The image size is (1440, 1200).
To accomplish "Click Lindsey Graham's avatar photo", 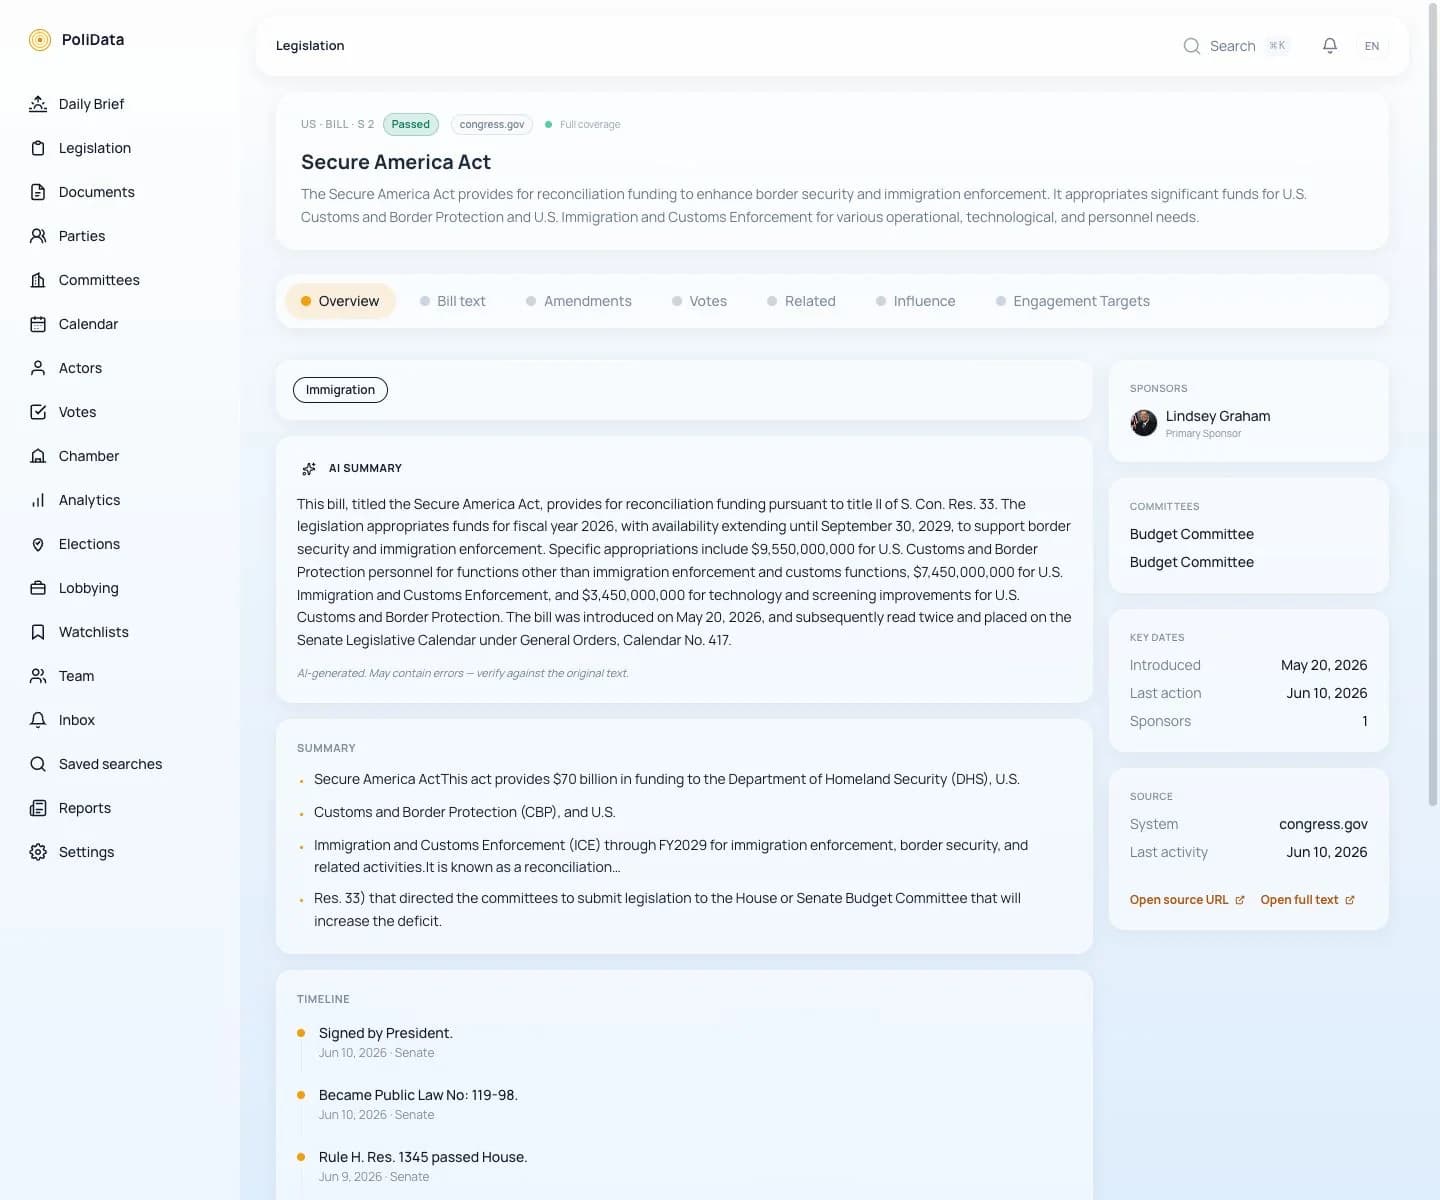I will click(1143, 423).
